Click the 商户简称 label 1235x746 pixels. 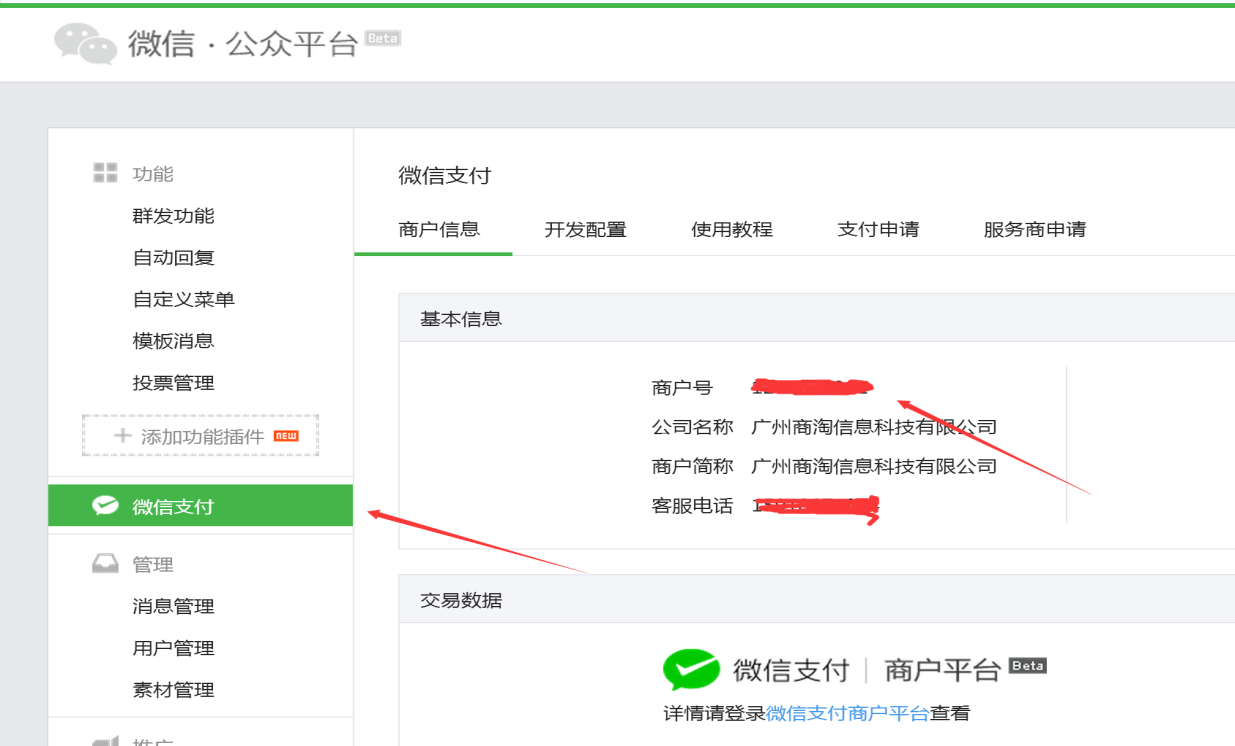pos(692,466)
